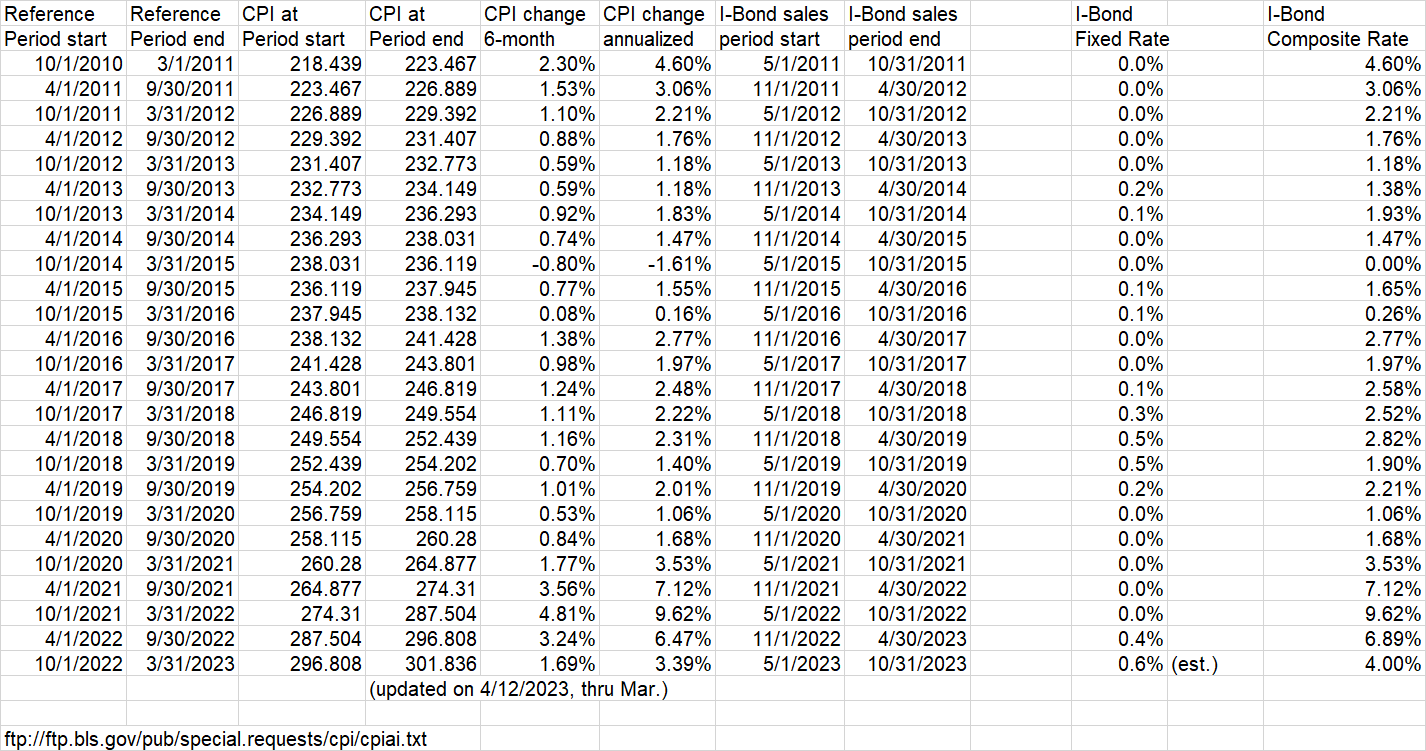
Task: Click the 9/30/2021 period end cell
Action: (x=183, y=589)
